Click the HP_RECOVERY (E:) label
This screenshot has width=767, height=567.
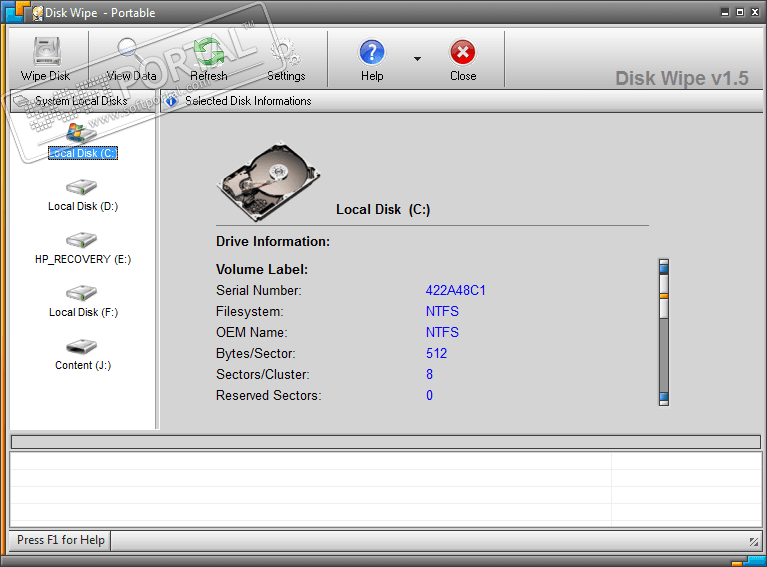click(x=83, y=259)
